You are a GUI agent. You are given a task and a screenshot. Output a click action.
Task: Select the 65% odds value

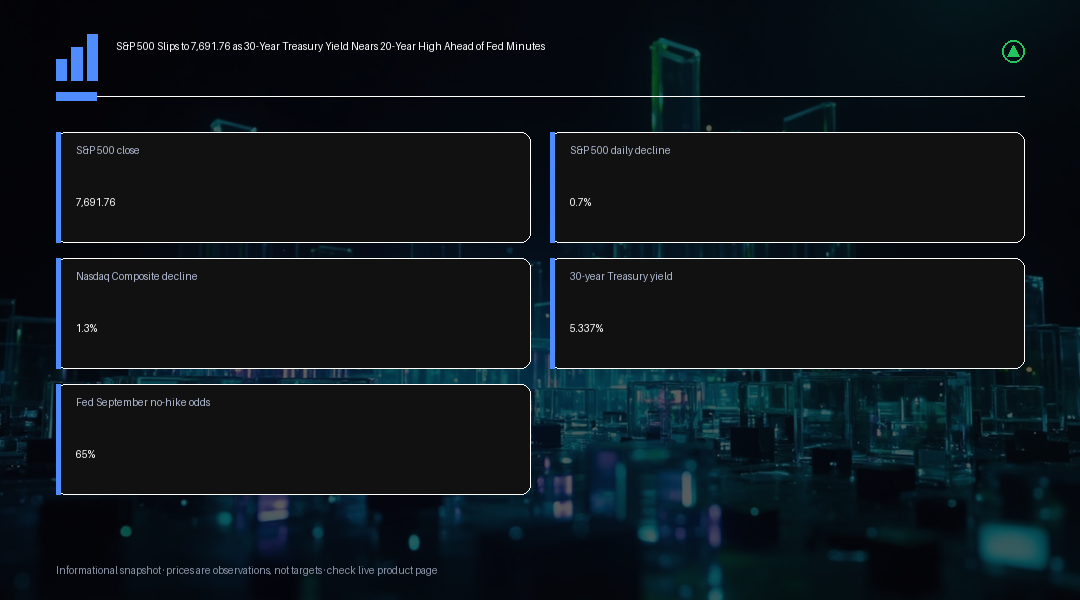85,454
